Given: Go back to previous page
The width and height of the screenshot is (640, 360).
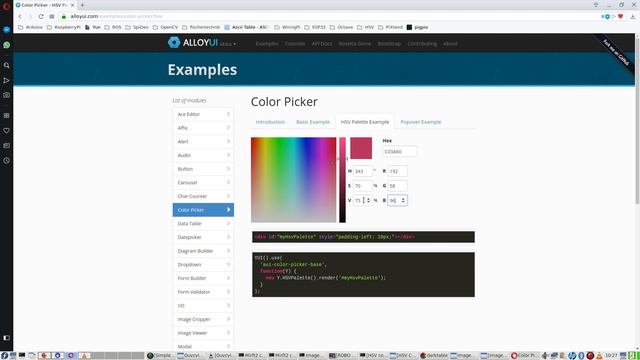Looking at the screenshot, I should (20, 16).
